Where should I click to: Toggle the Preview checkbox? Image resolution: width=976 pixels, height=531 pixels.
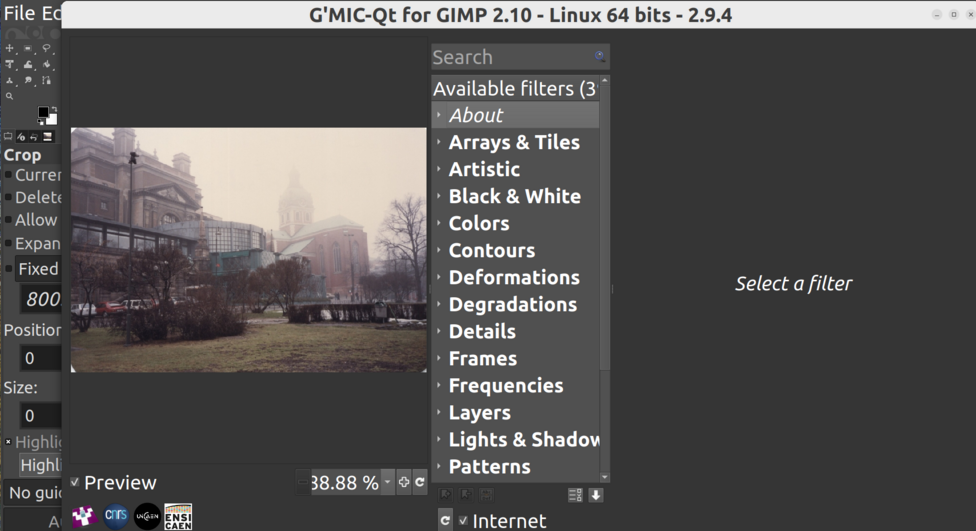(x=75, y=482)
